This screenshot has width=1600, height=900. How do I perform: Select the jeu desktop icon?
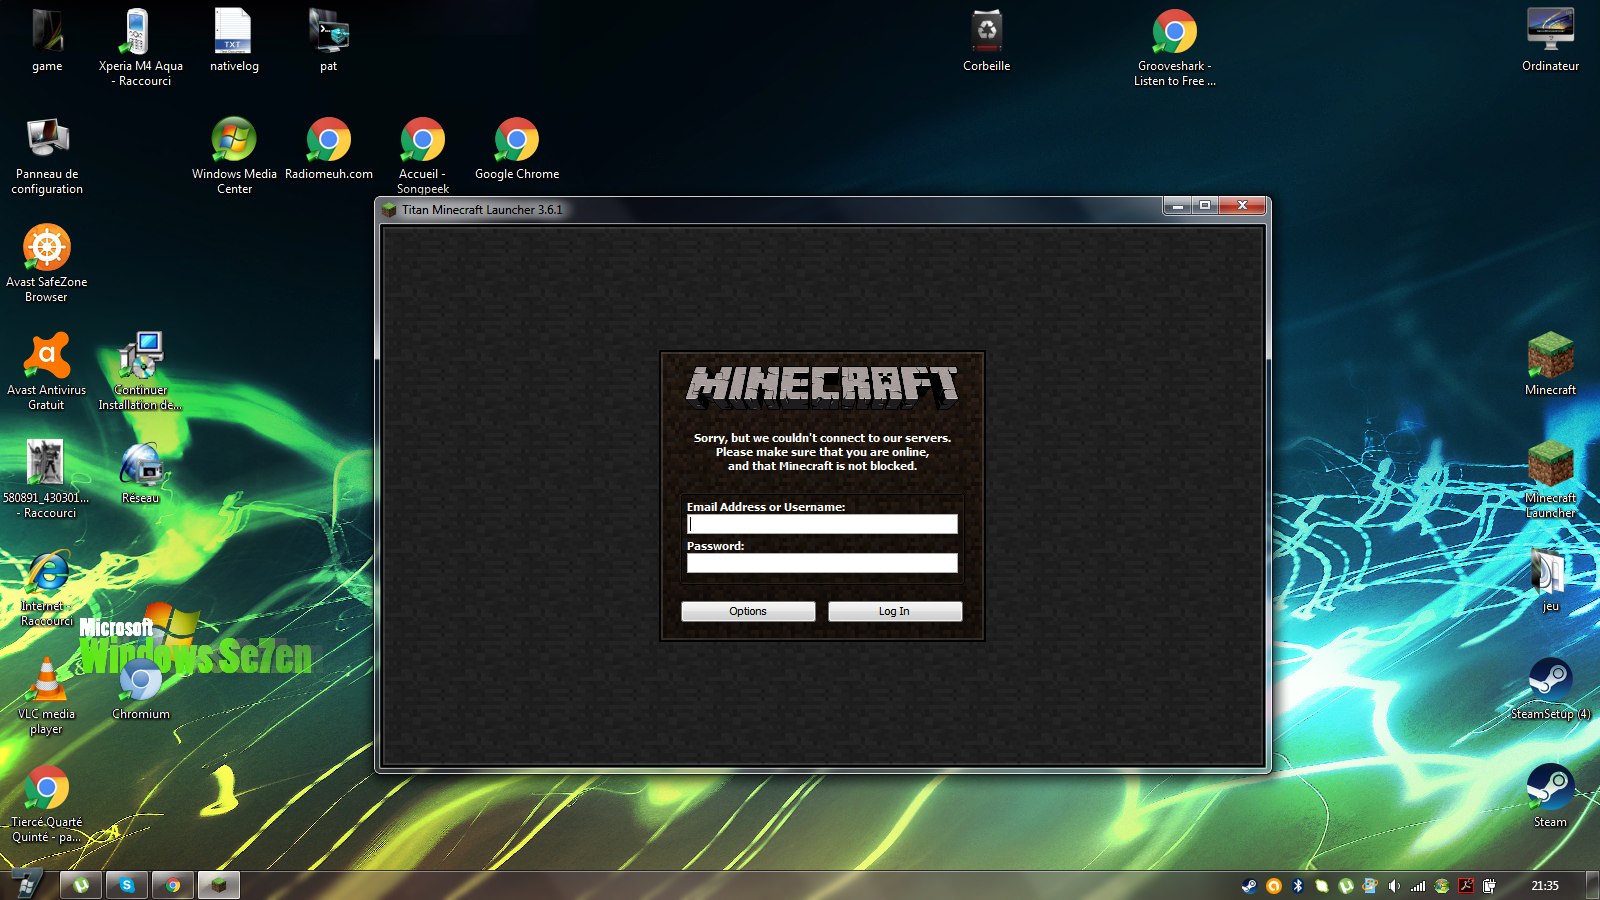tap(1550, 581)
